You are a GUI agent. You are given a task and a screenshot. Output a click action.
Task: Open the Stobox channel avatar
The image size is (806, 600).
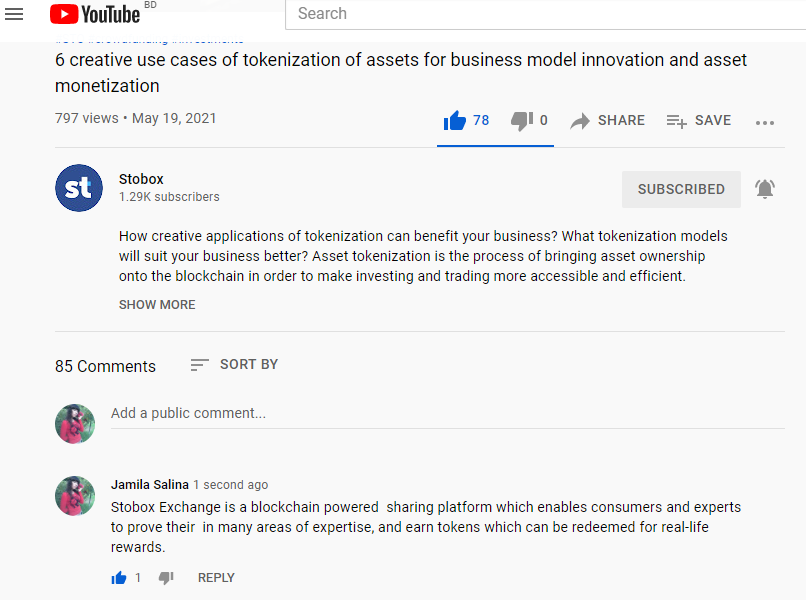click(x=79, y=188)
